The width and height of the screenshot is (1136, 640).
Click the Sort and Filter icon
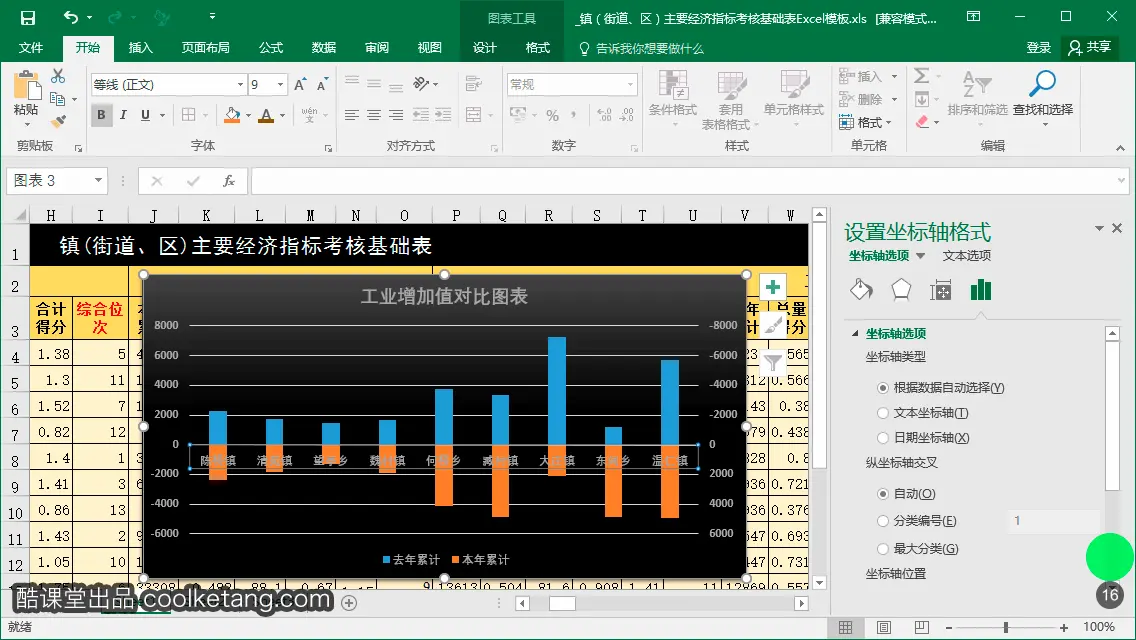977,84
